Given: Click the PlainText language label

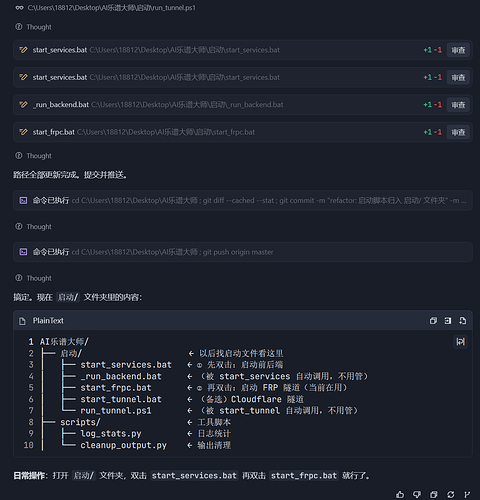Looking at the screenshot, I should pos(48,321).
